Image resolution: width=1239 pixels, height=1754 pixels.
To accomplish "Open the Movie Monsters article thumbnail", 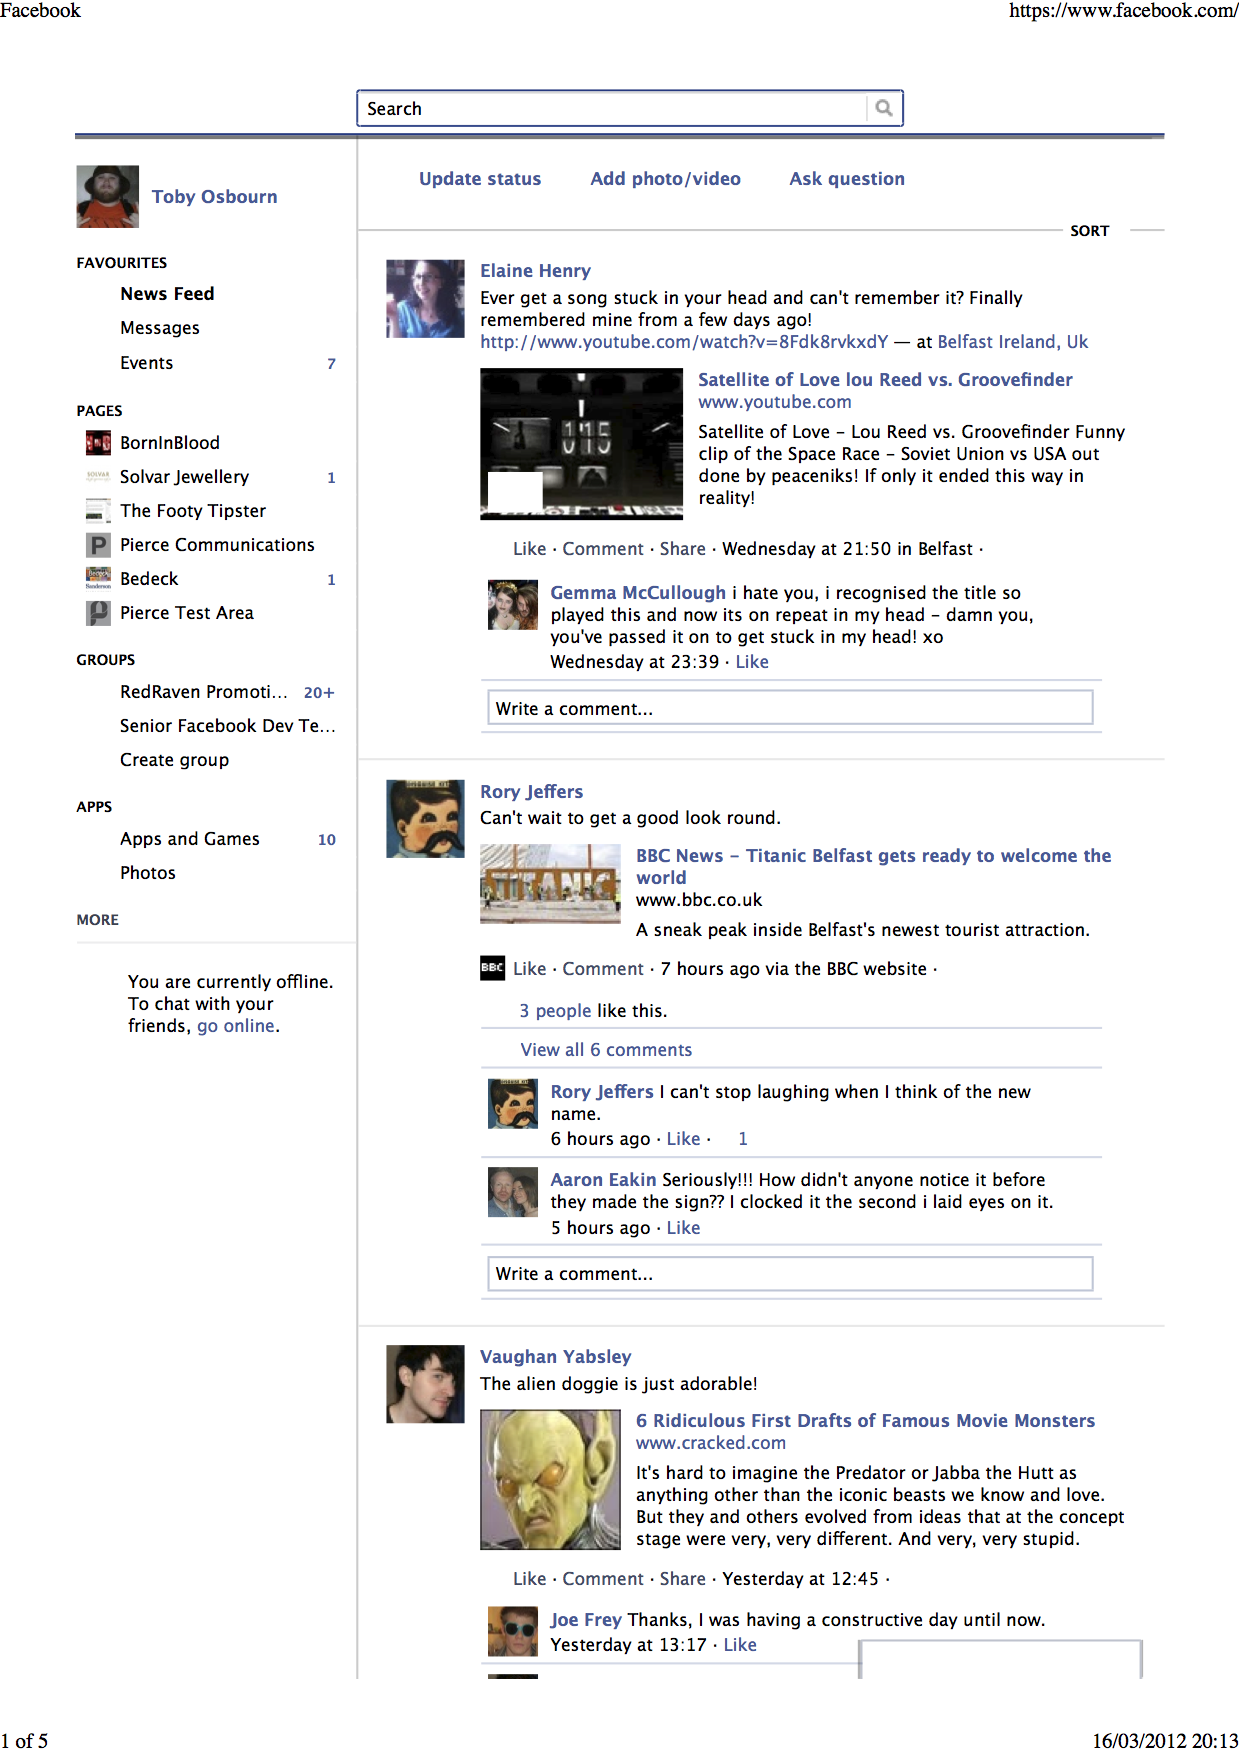I will tap(550, 1480).
